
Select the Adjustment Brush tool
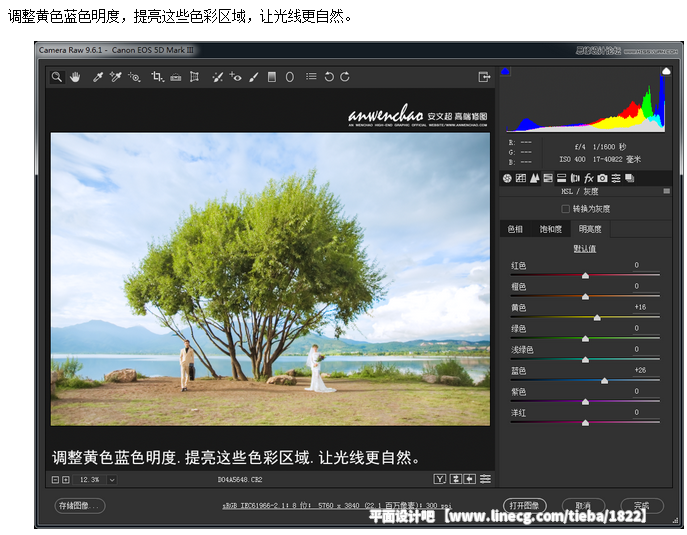pos(254,77)
